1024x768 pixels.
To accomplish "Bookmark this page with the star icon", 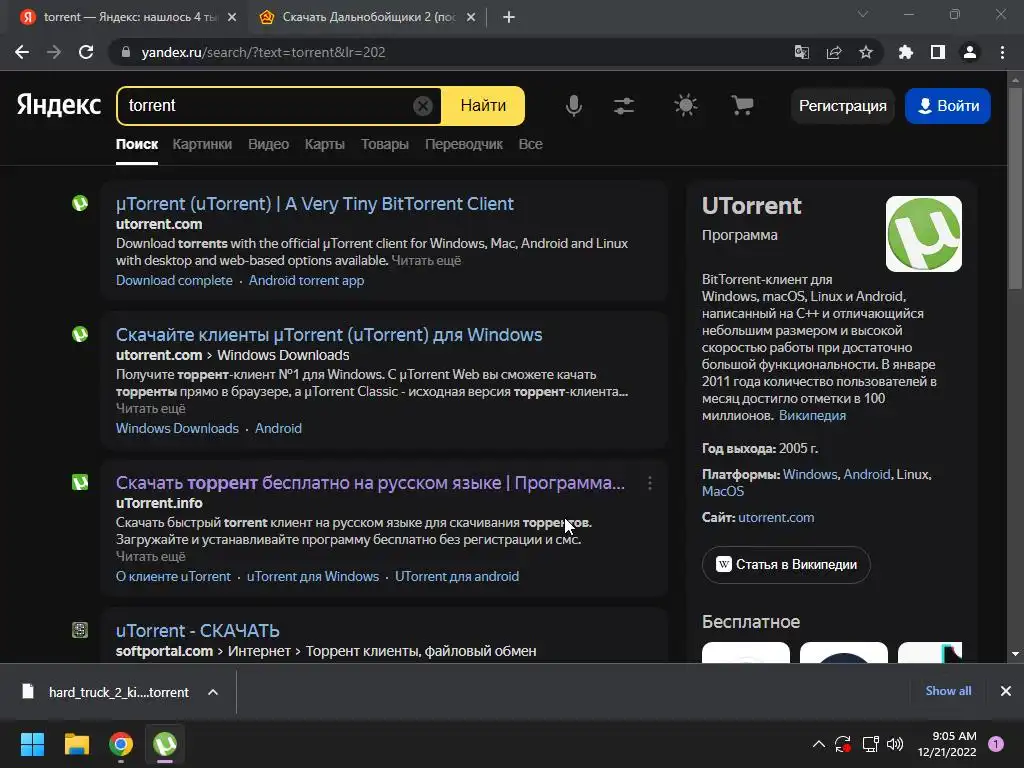I will pos(866,52).
